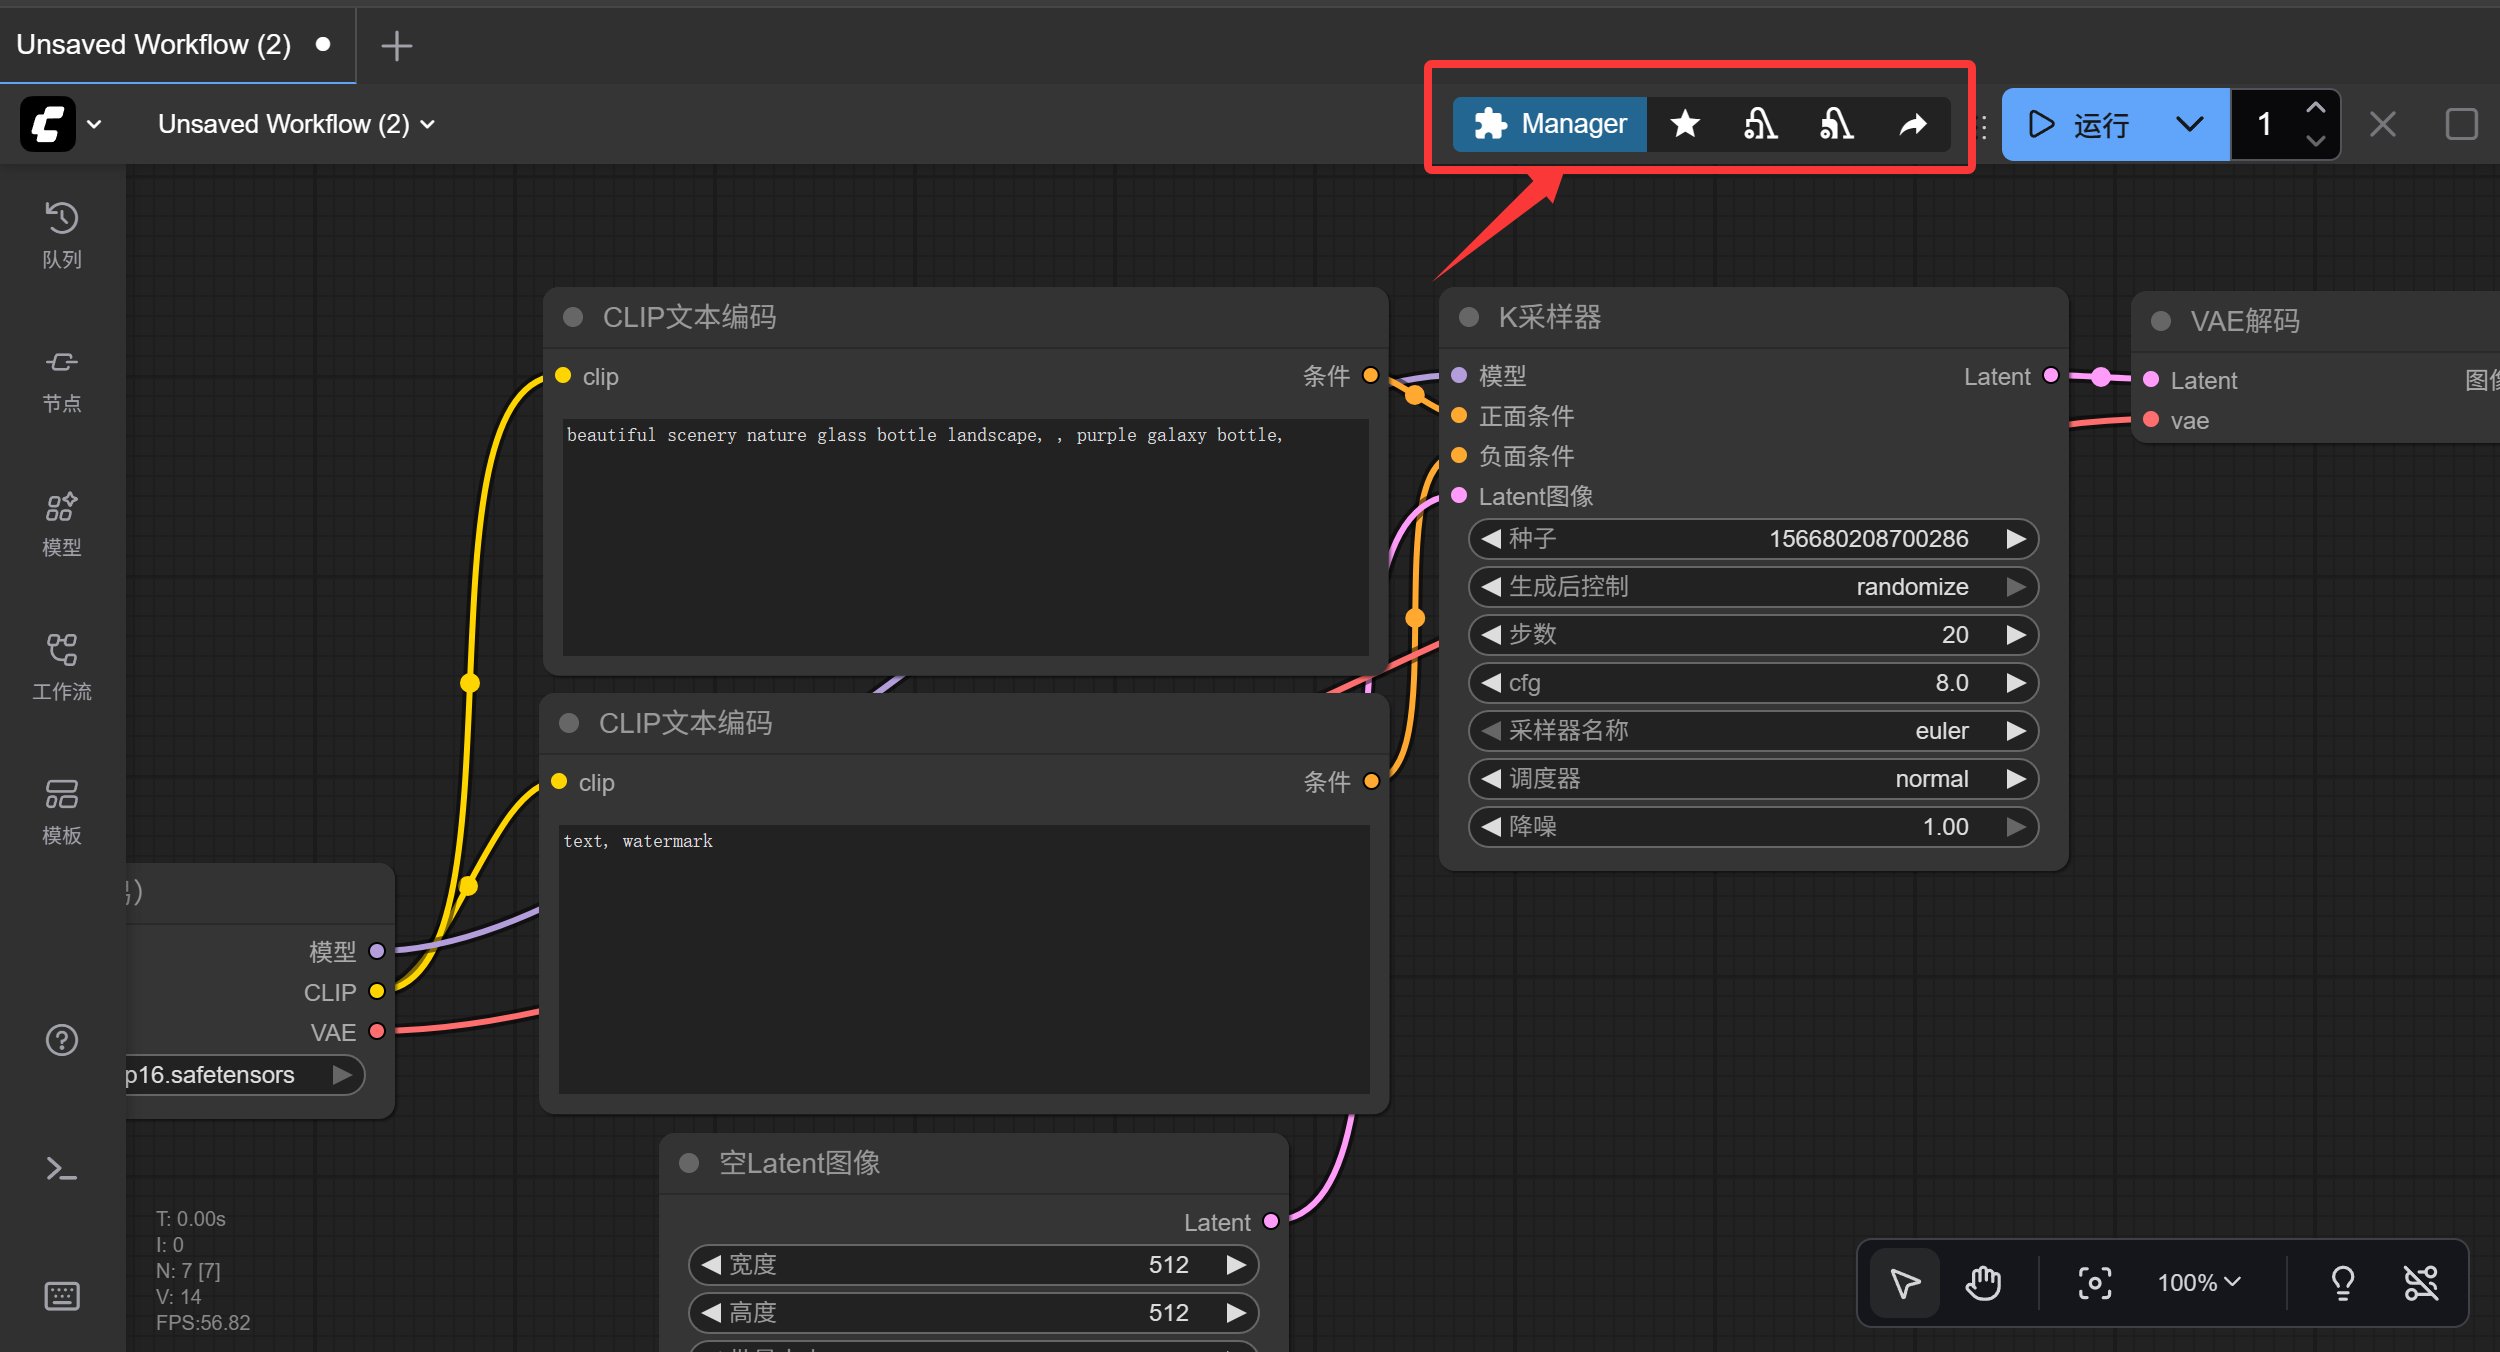Switch to the Unsaved Workflow (2) tab

[x=154, y=44]
